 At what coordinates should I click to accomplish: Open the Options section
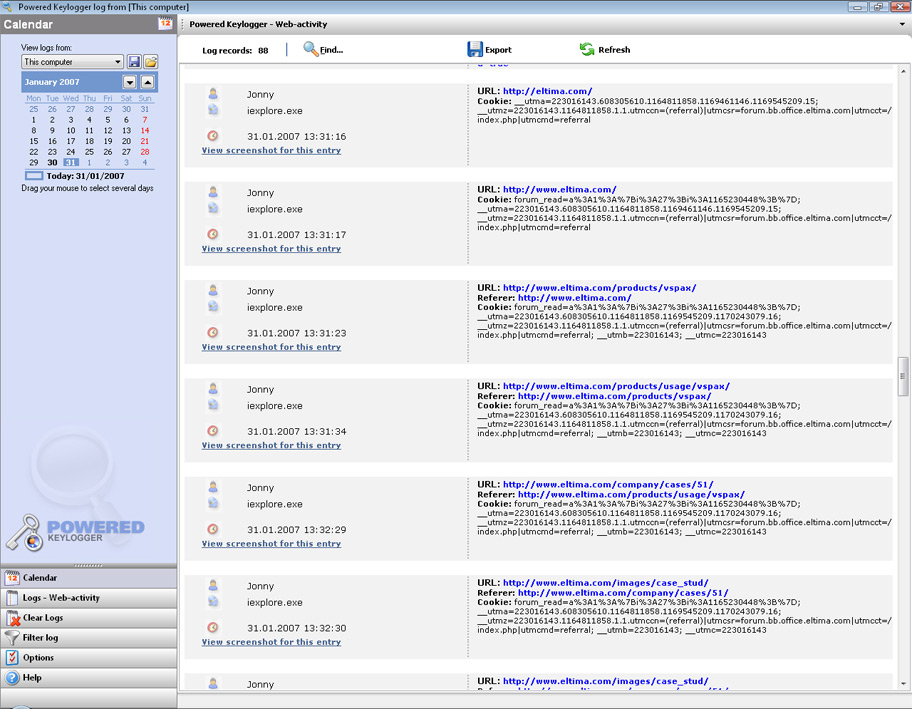point(89,657)
